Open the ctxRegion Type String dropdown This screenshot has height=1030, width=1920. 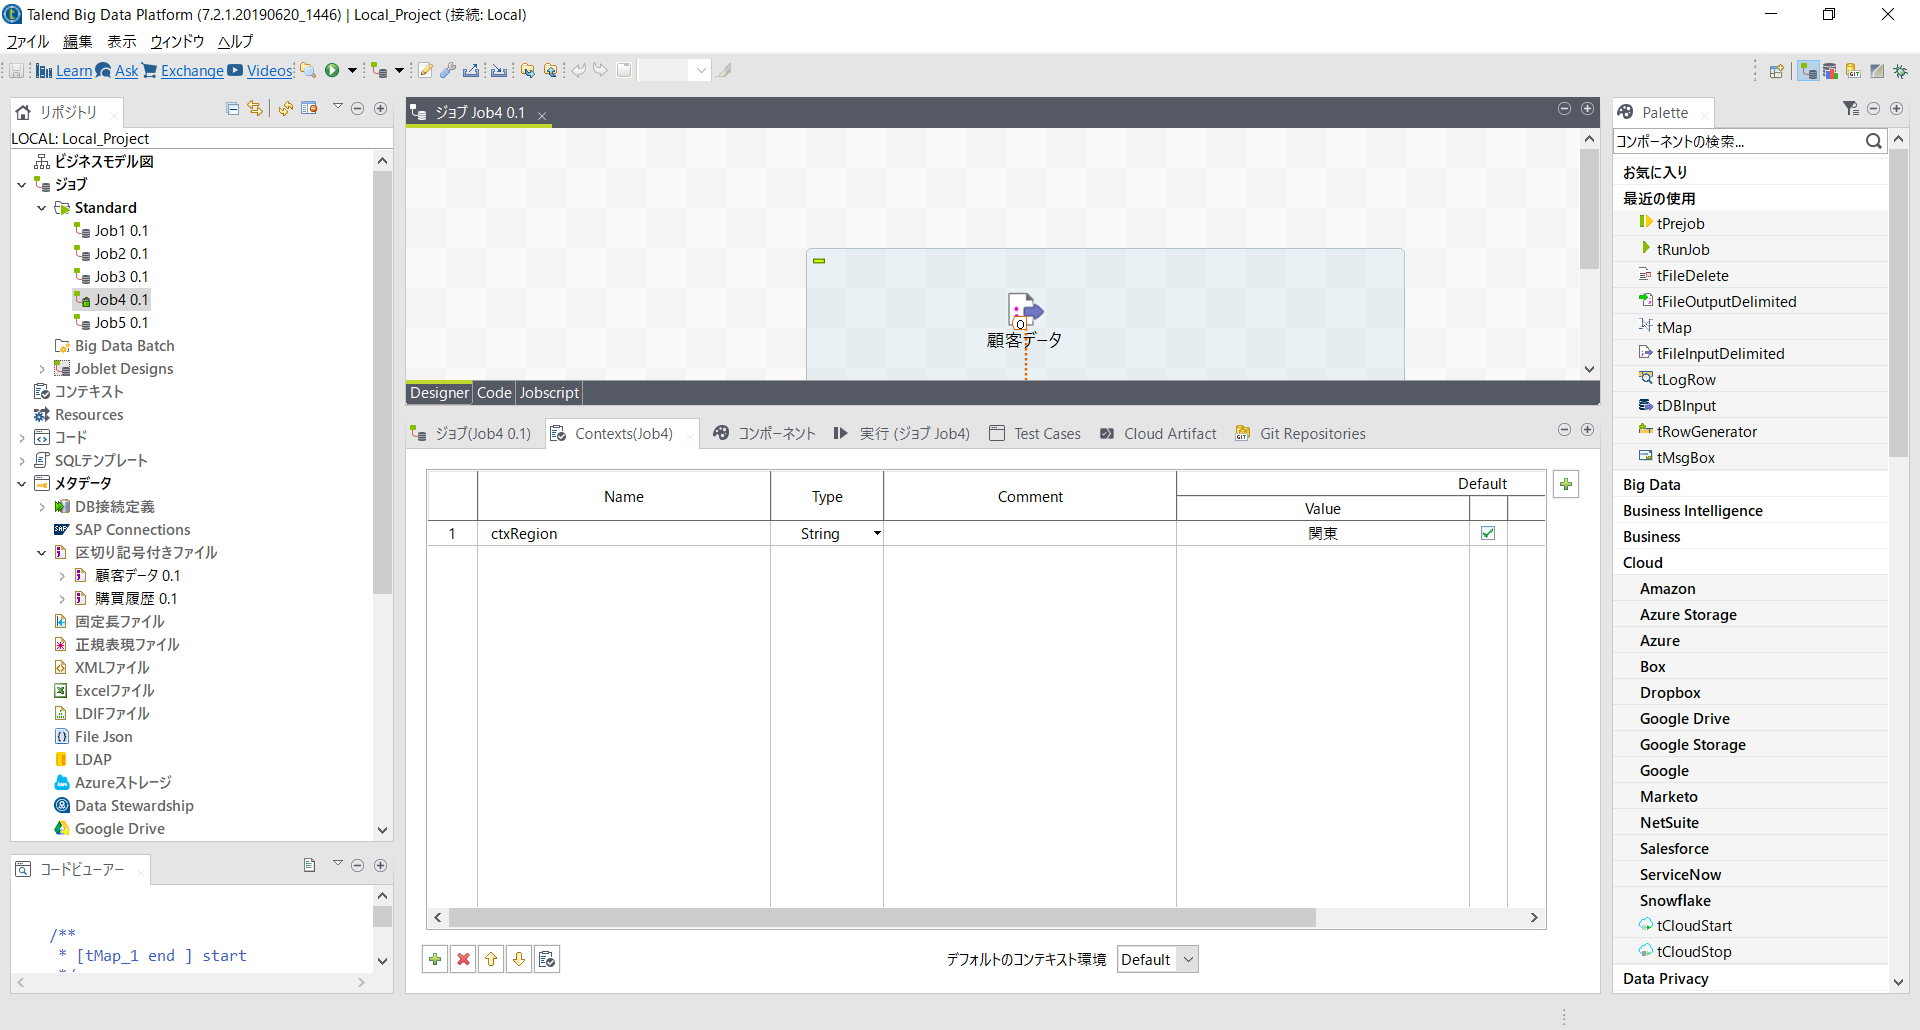(877, 533)
